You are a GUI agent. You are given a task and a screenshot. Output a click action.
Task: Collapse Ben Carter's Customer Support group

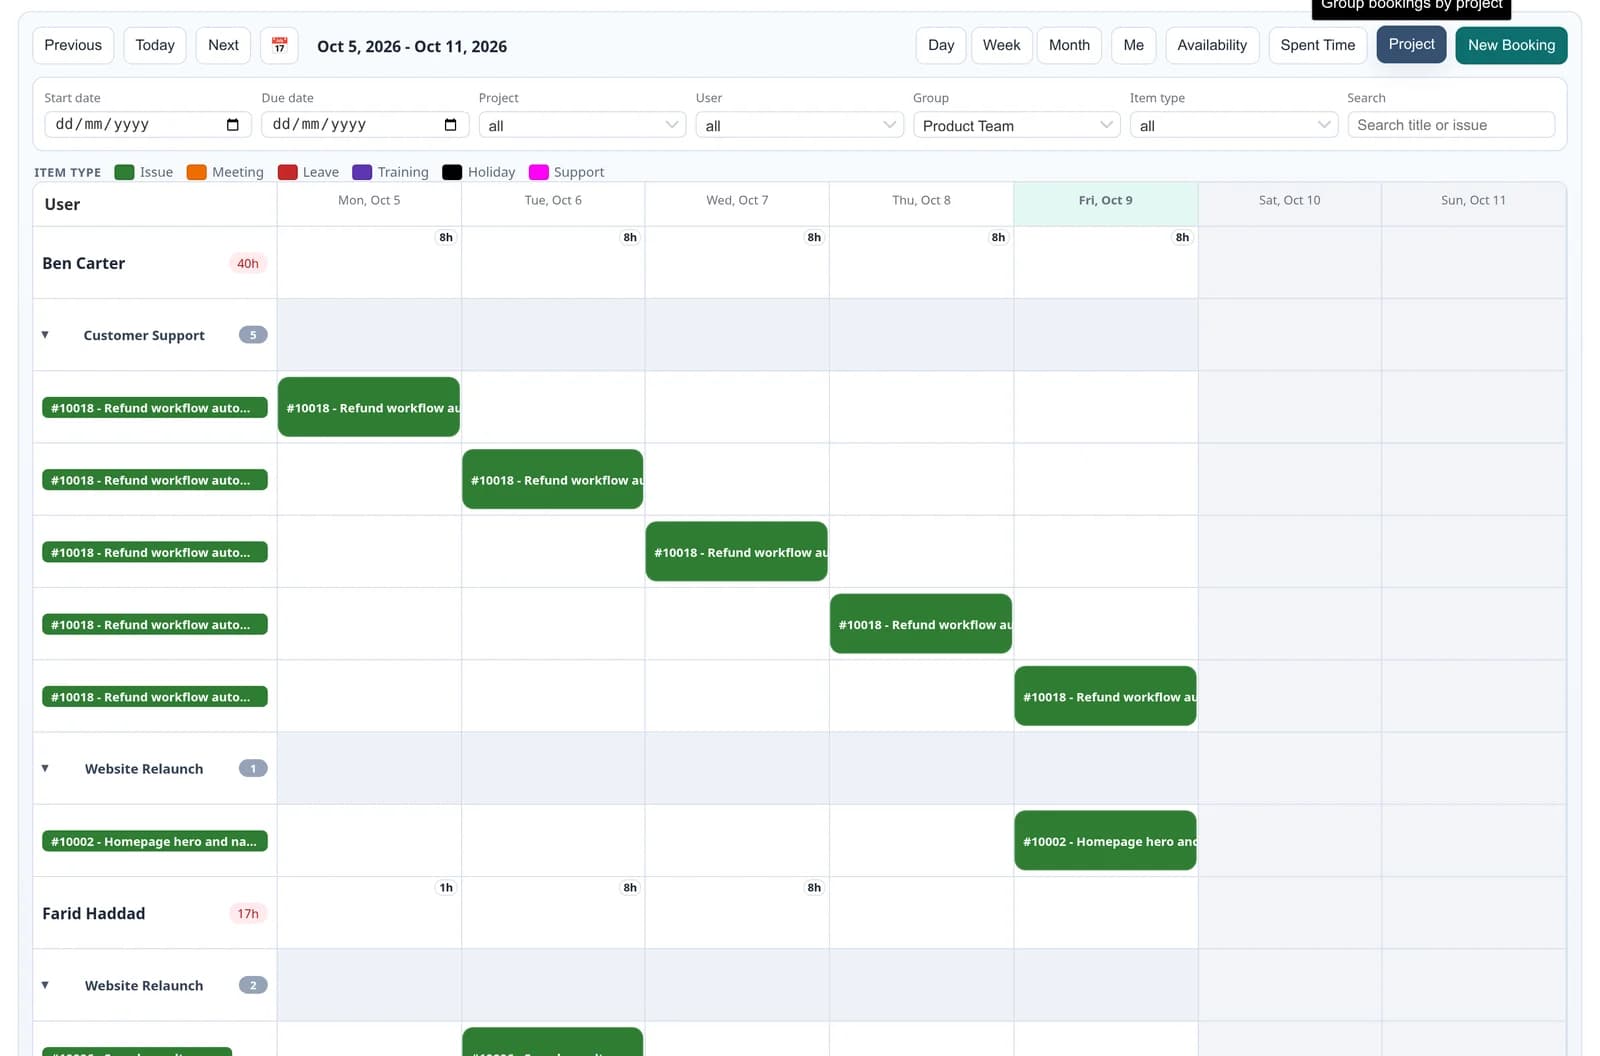(x=45, y=335)
